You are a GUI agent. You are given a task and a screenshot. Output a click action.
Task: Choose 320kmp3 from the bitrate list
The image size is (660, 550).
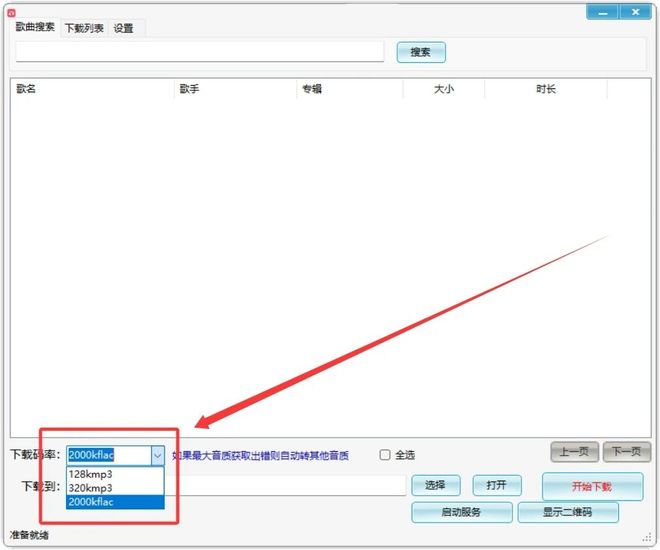pyautogui.click(x=115, y=488)
